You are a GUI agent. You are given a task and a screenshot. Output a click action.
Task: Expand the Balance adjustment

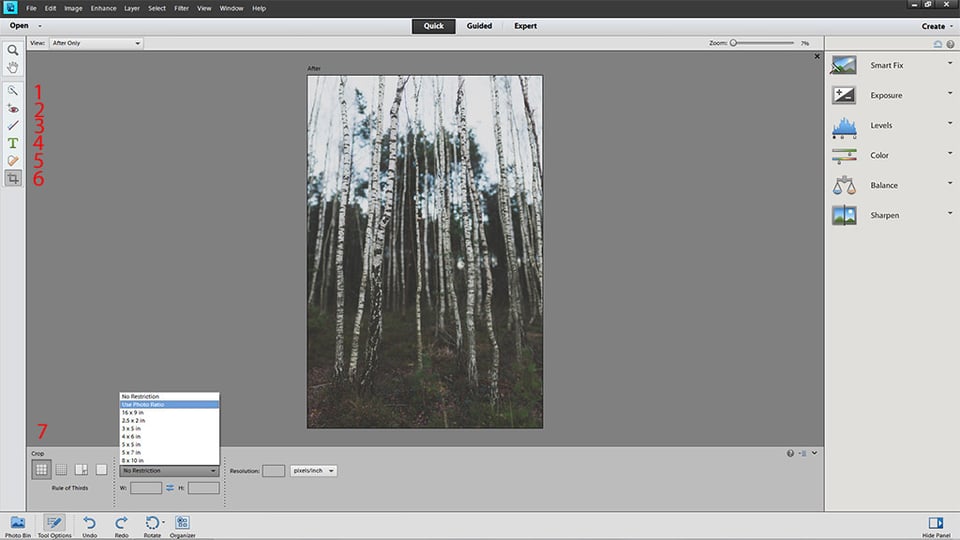coord(950,183)
